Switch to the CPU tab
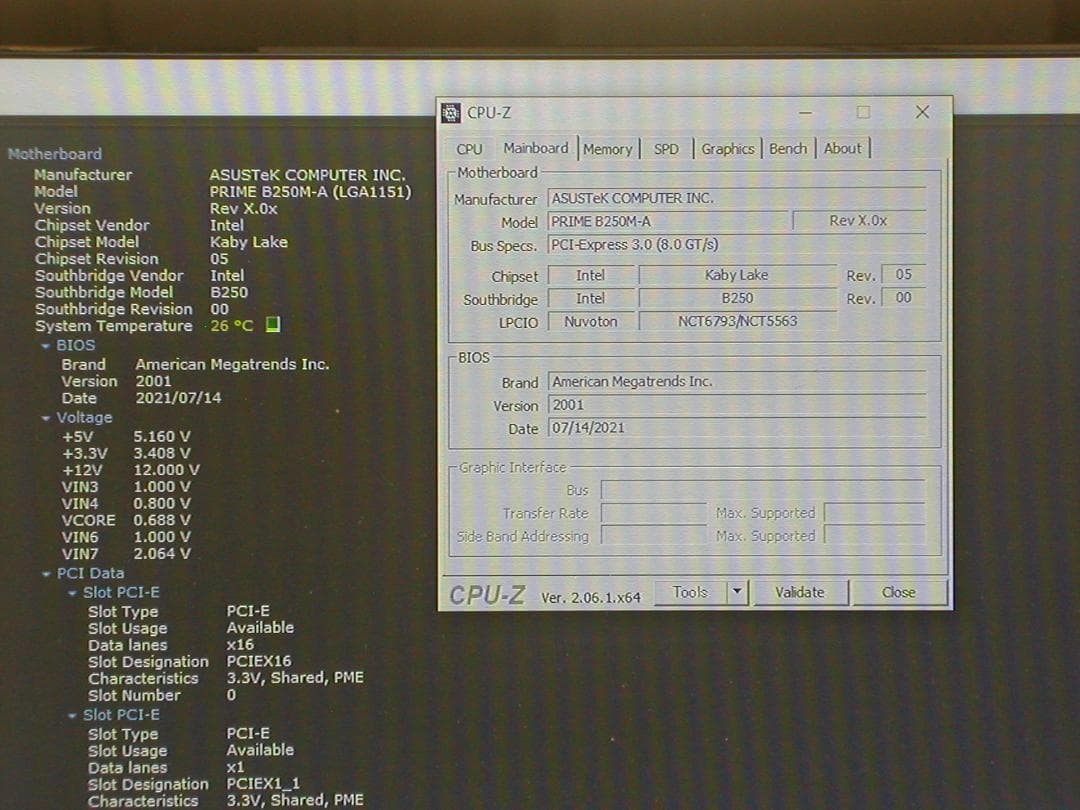Image resolution: width=1080 pixels, height=810 pixels. (470, 149)
